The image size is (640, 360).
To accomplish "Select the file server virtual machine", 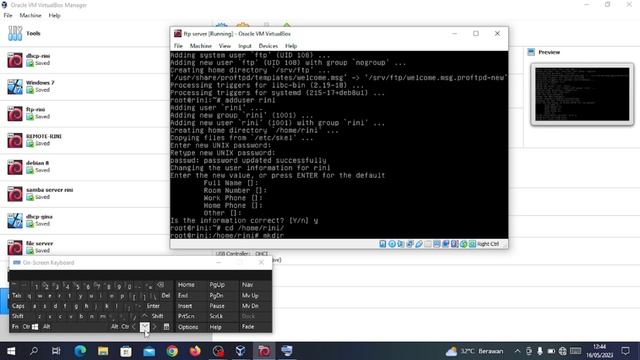I will click(x=86, y=247).
